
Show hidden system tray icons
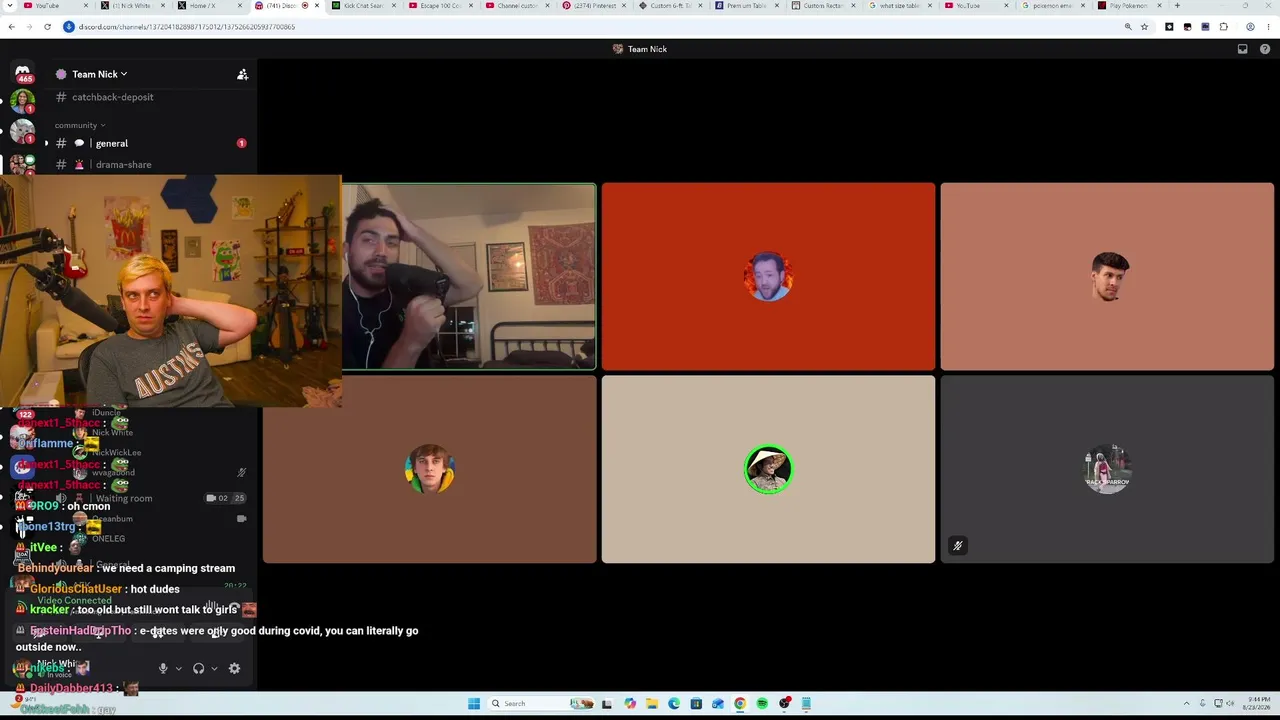[x=1187, y=703]
